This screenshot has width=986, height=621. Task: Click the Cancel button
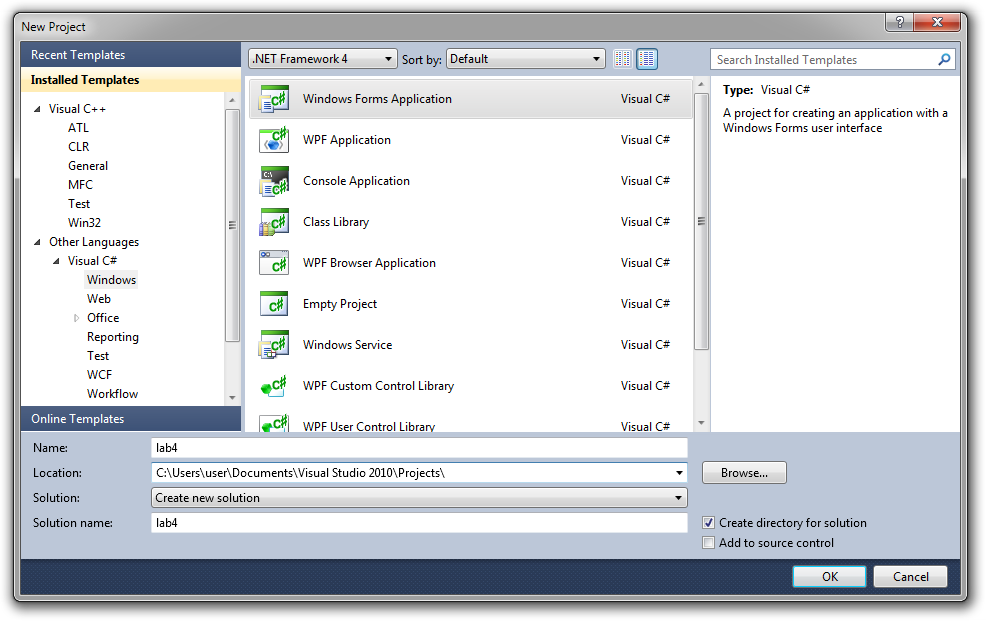coord(911,576)
